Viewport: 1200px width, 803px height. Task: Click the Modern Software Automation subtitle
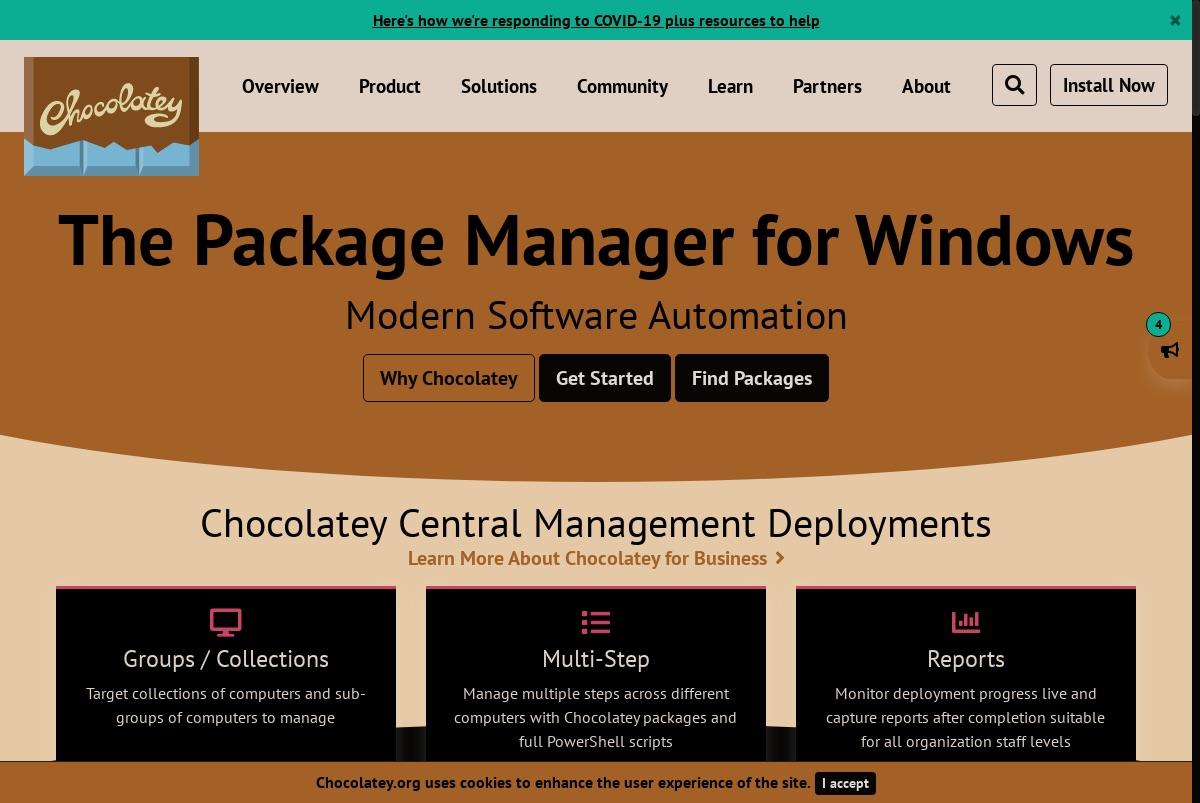point(596,316)
